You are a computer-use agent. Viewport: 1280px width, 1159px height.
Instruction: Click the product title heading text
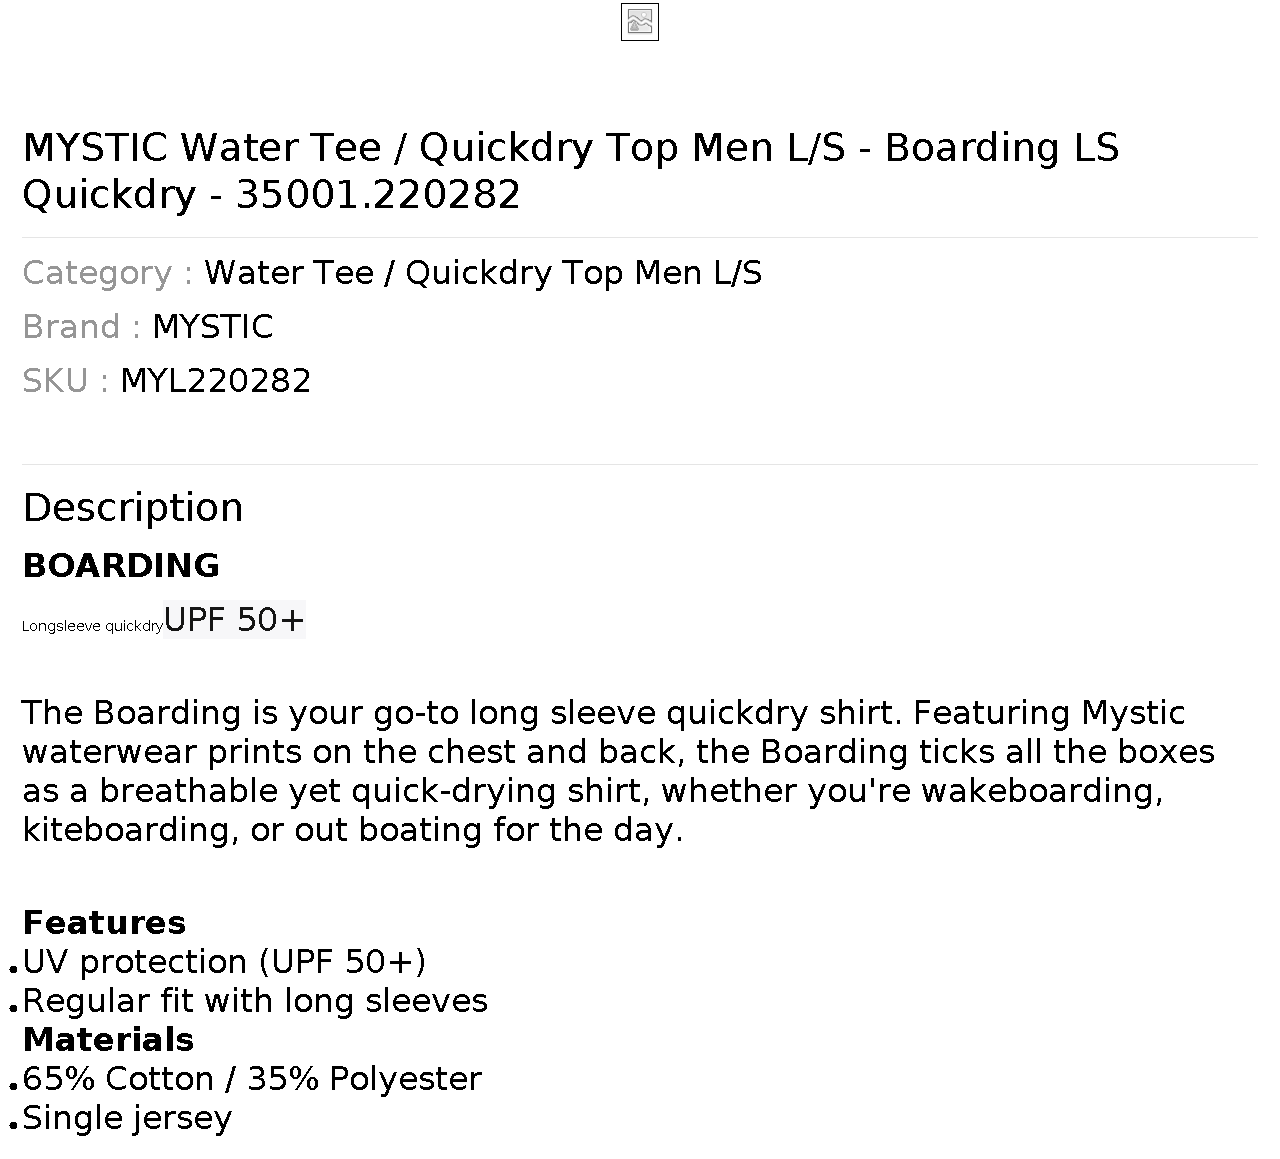tap(571, 170)
